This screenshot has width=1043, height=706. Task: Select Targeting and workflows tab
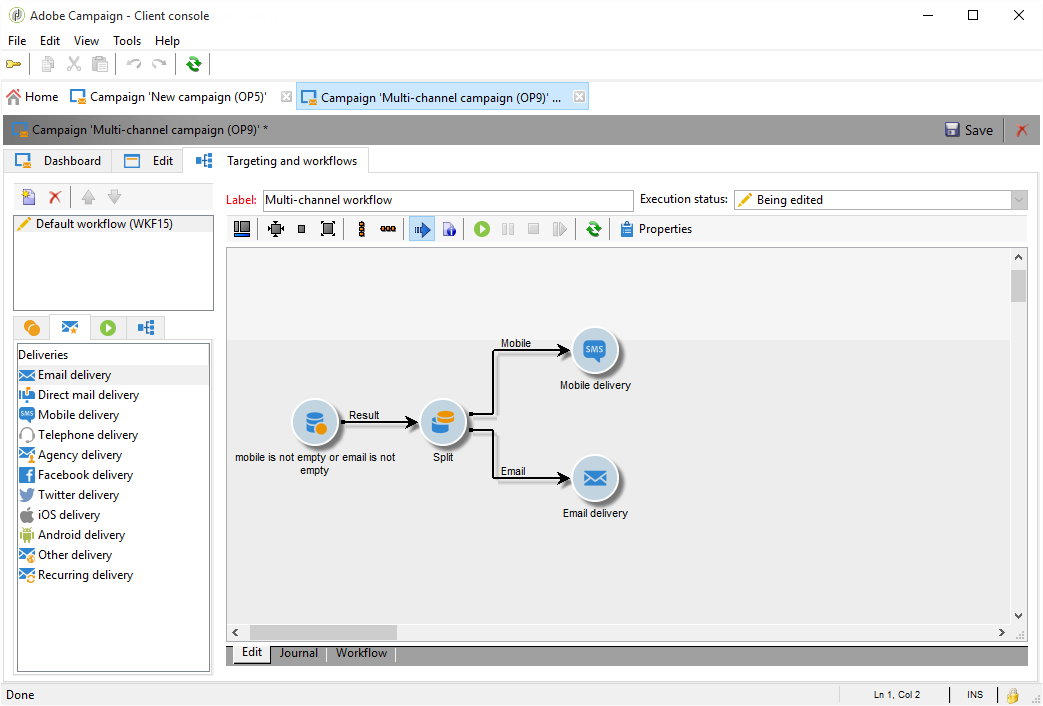coord(276,161)
